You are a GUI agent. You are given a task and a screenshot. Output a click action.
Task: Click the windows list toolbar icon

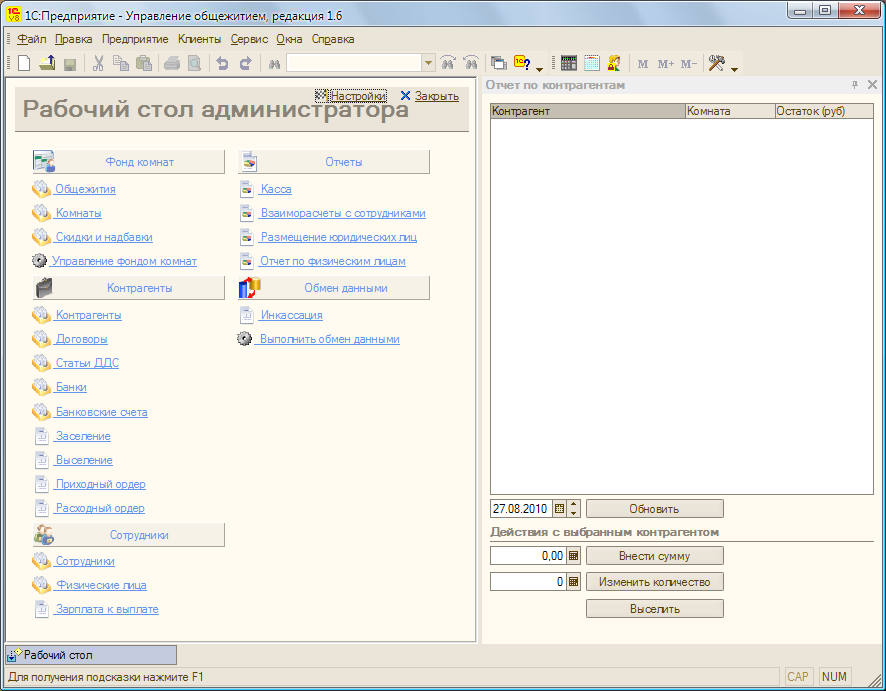click(x=498, y=63)
